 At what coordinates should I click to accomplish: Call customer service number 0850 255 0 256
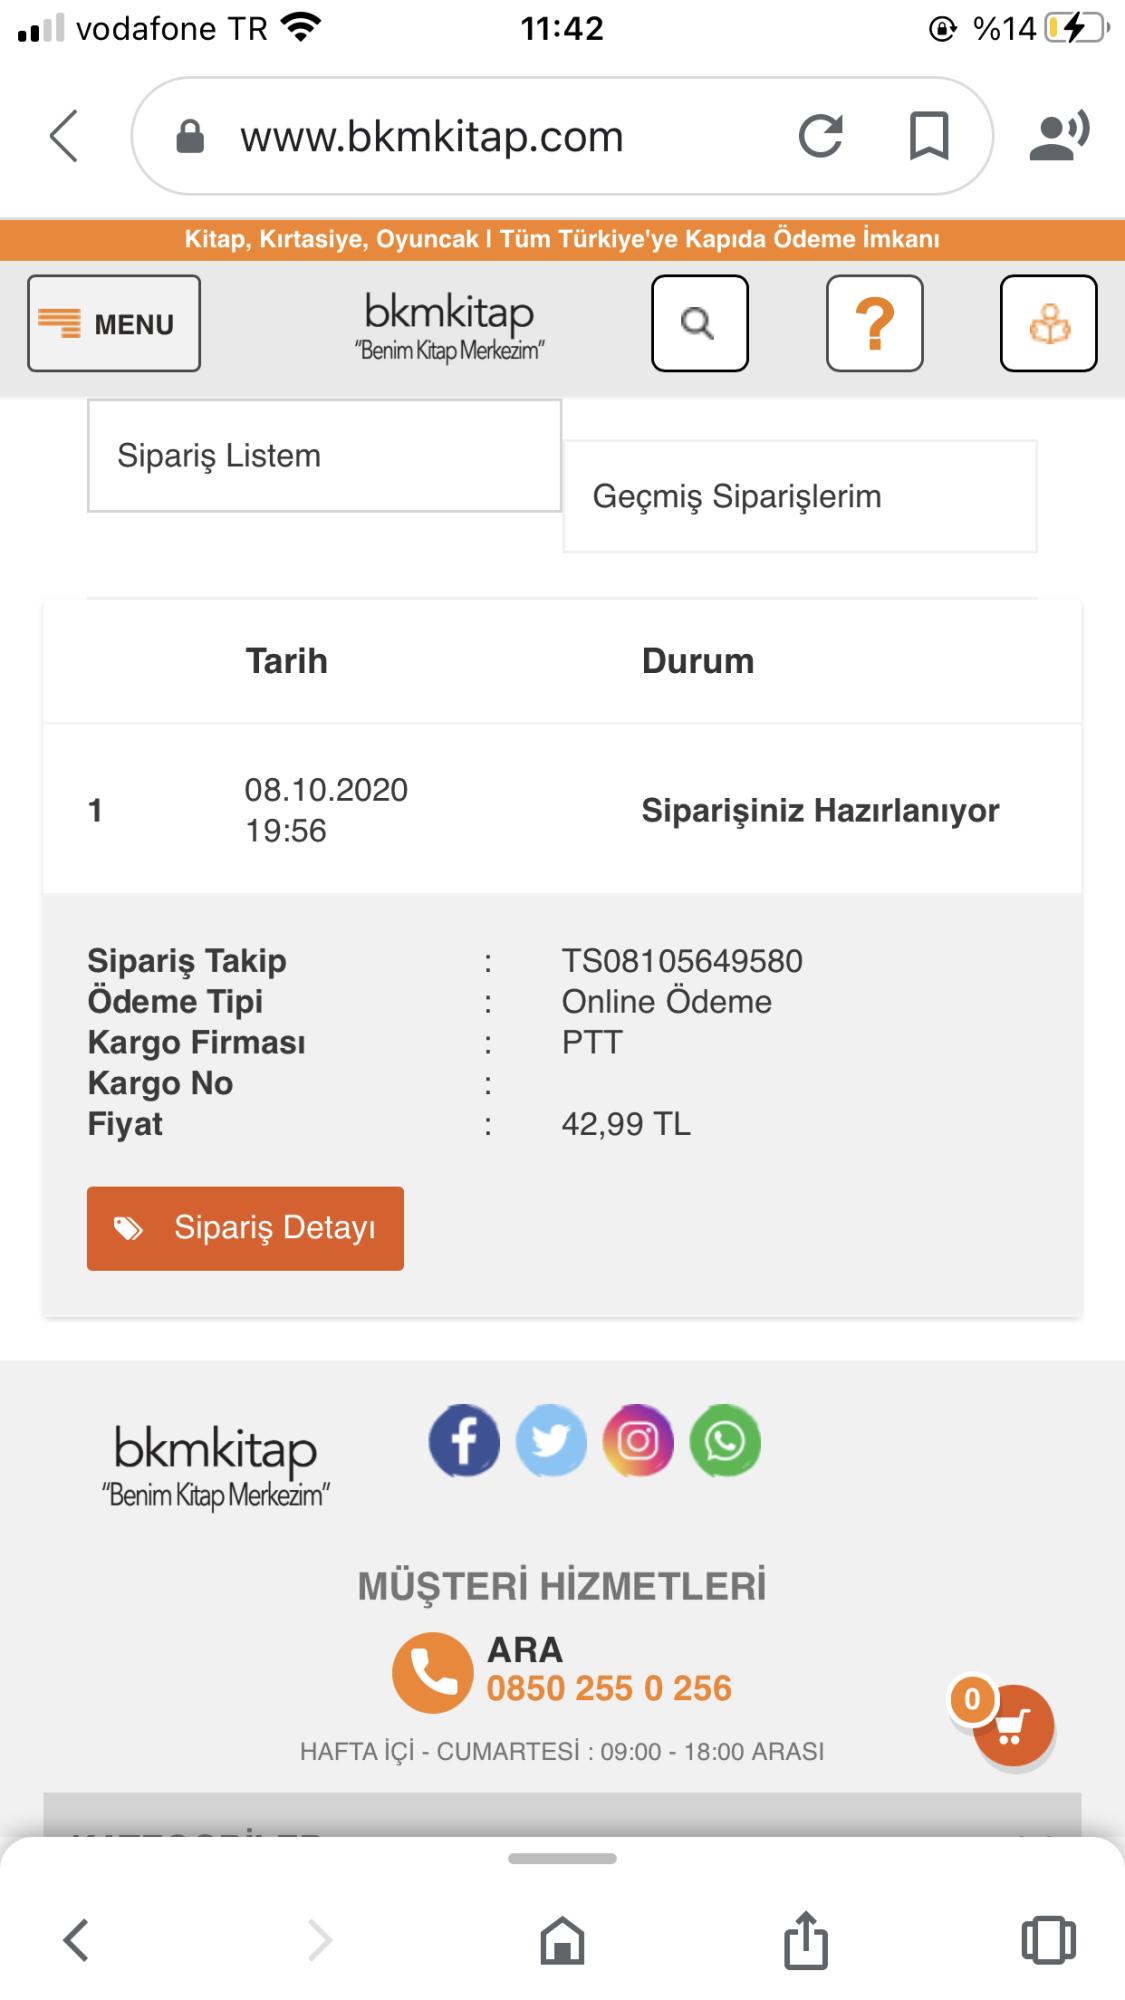point(609,1688)
